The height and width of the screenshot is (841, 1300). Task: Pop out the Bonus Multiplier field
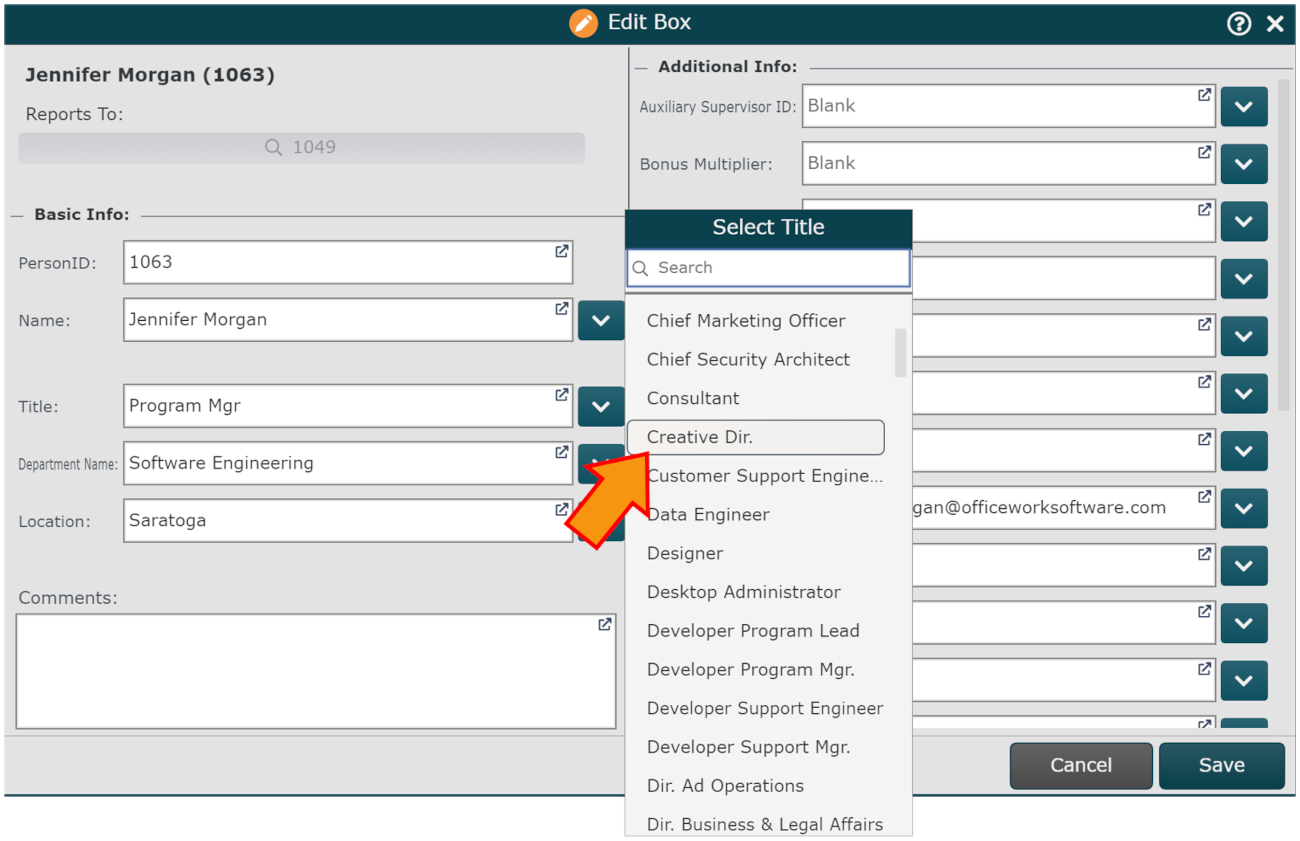pyautogui.click(x=1205, y=152)
